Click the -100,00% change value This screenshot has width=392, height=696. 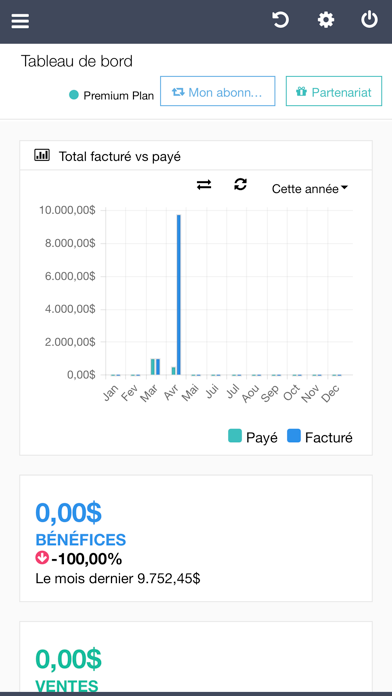coord(87,559)
